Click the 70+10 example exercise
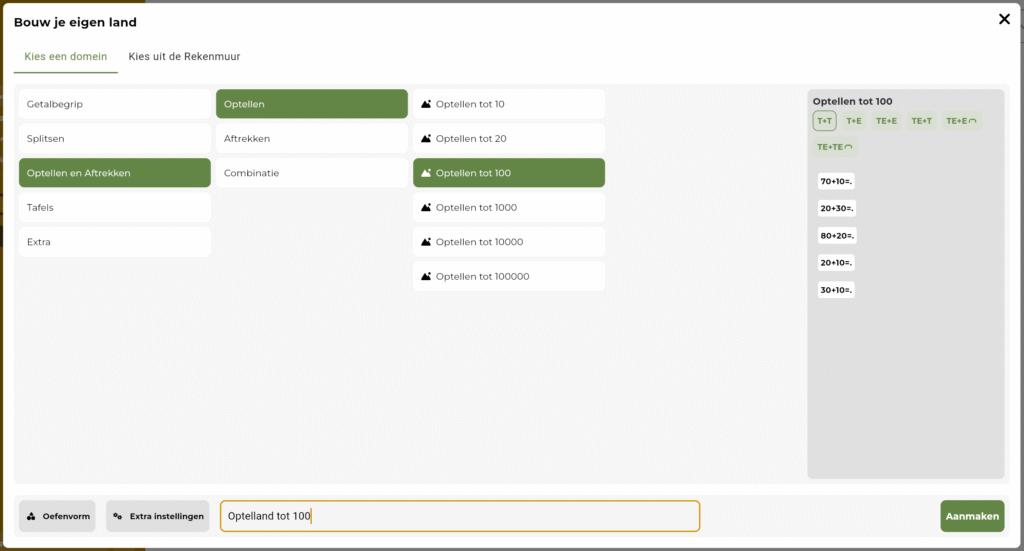 [x=836, y=182]
